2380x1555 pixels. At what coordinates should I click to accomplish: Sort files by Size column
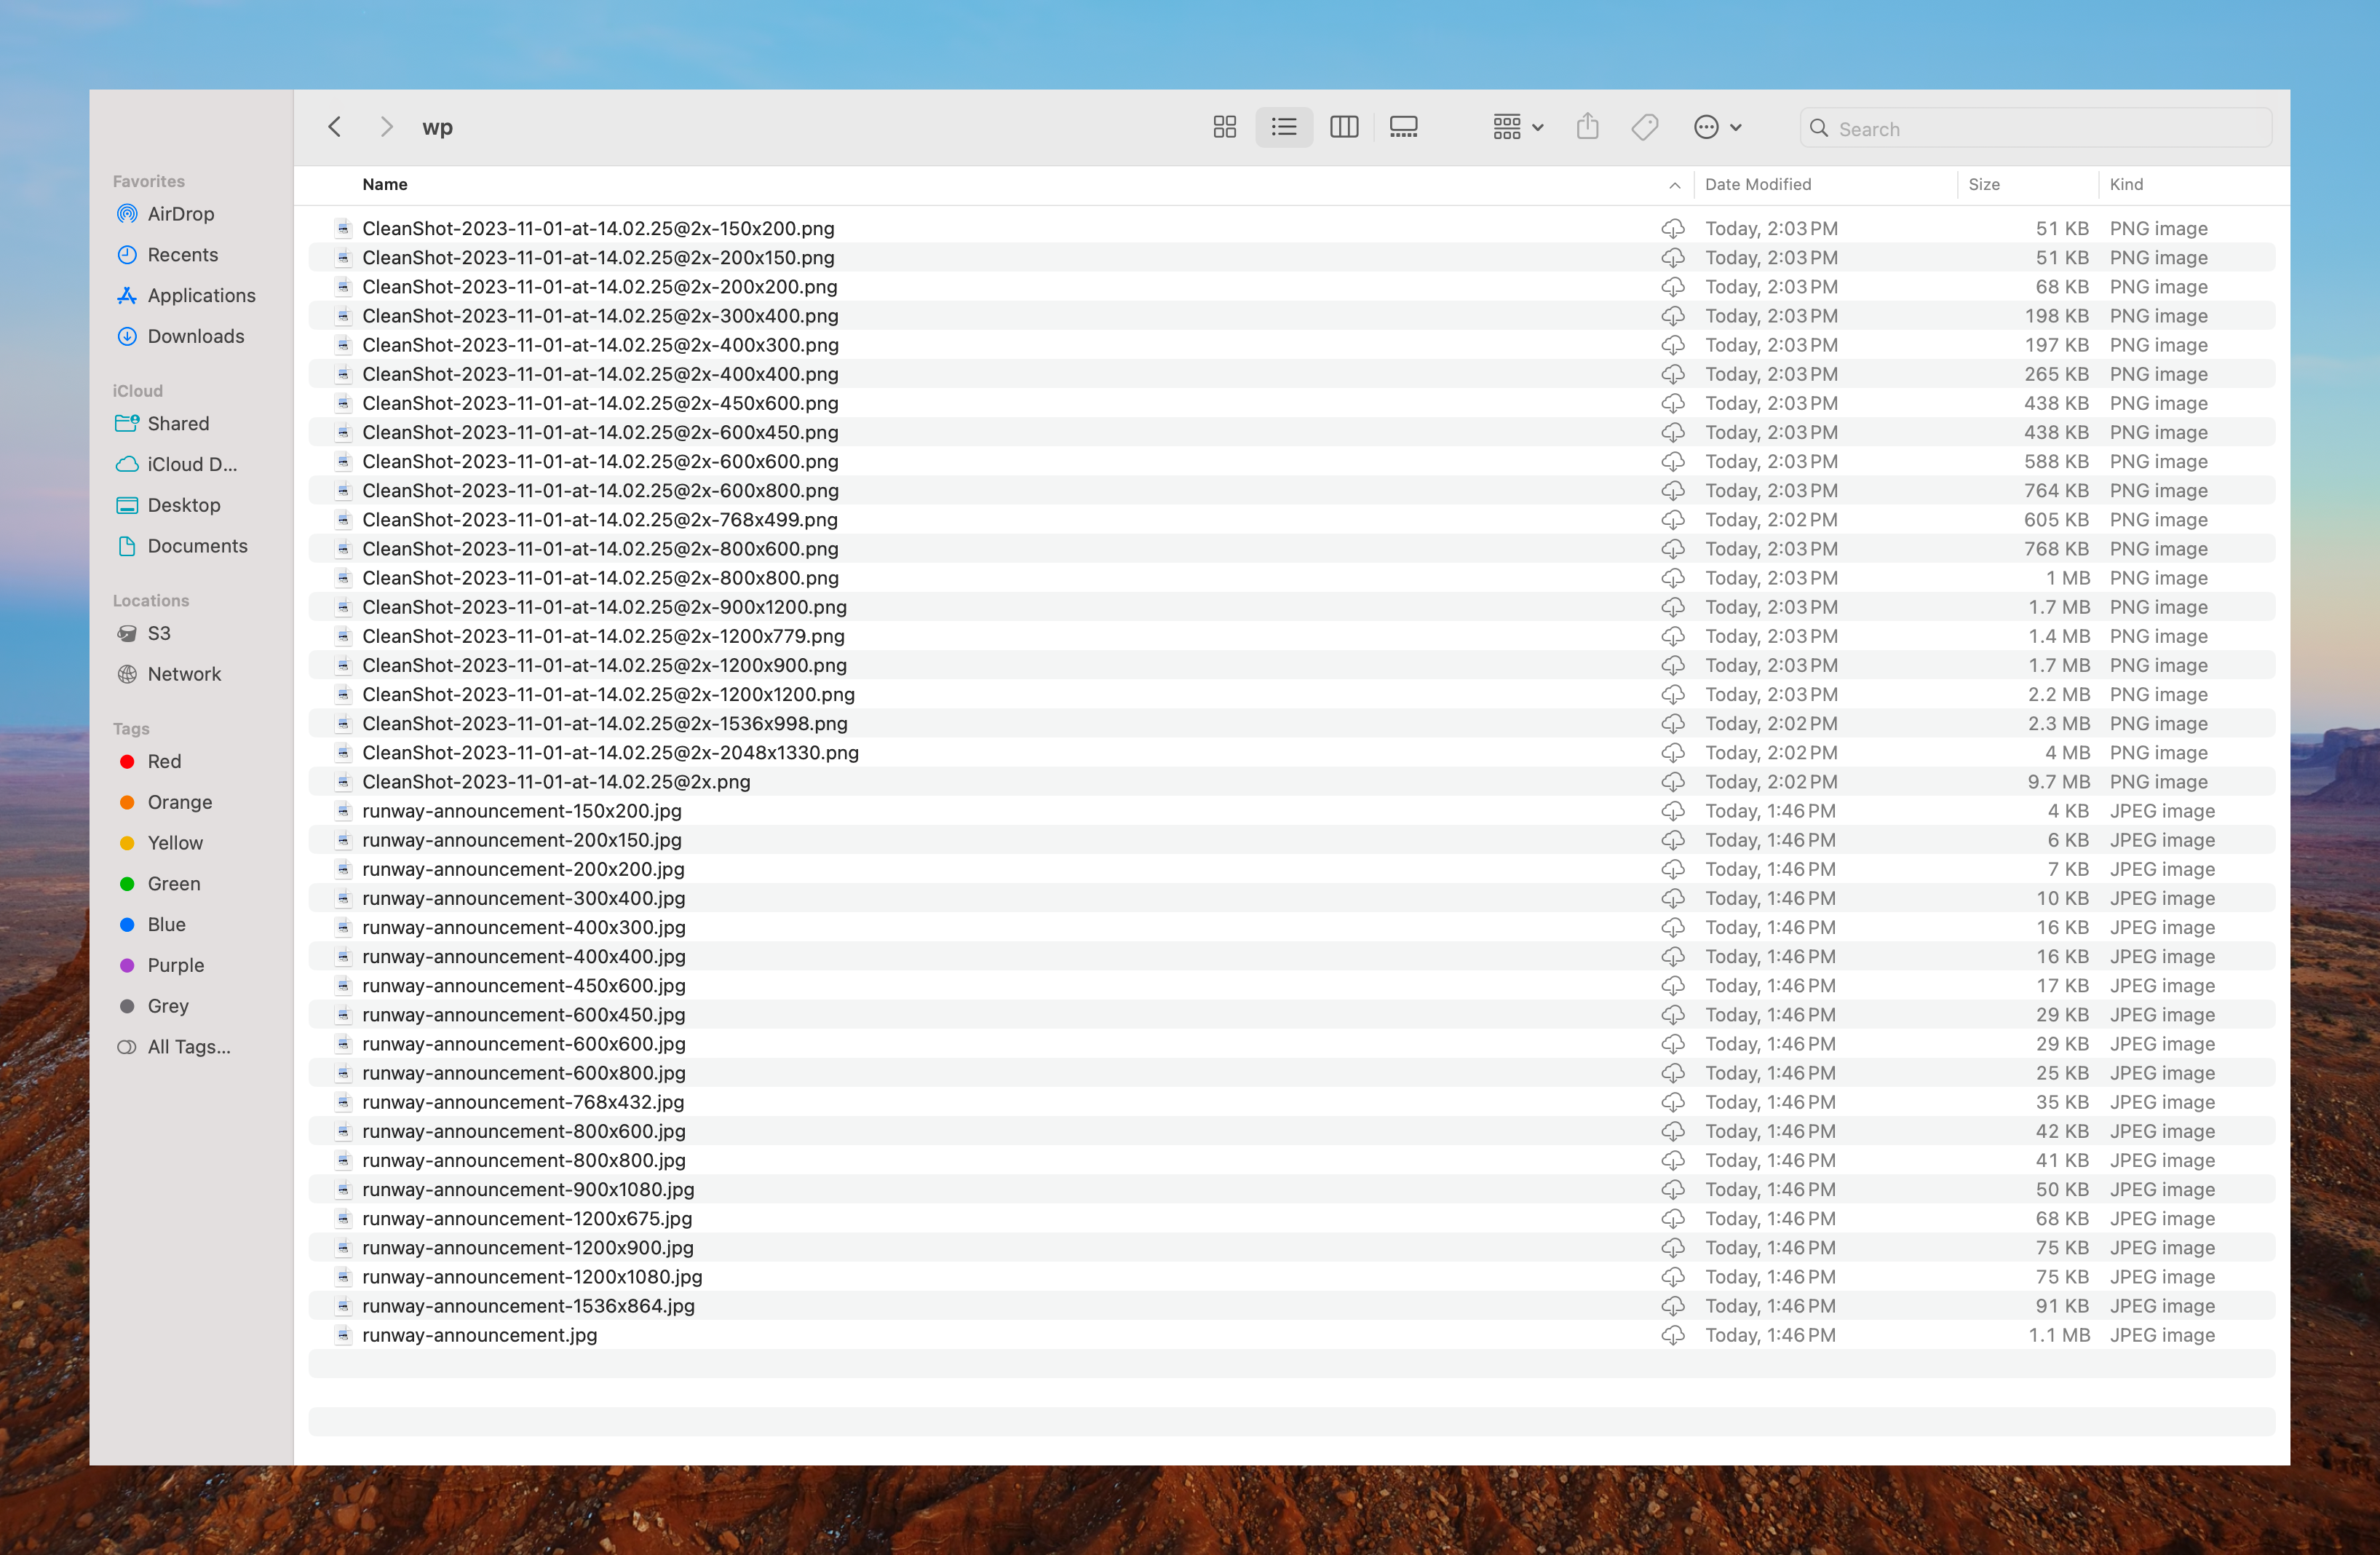coord(1983,184)
